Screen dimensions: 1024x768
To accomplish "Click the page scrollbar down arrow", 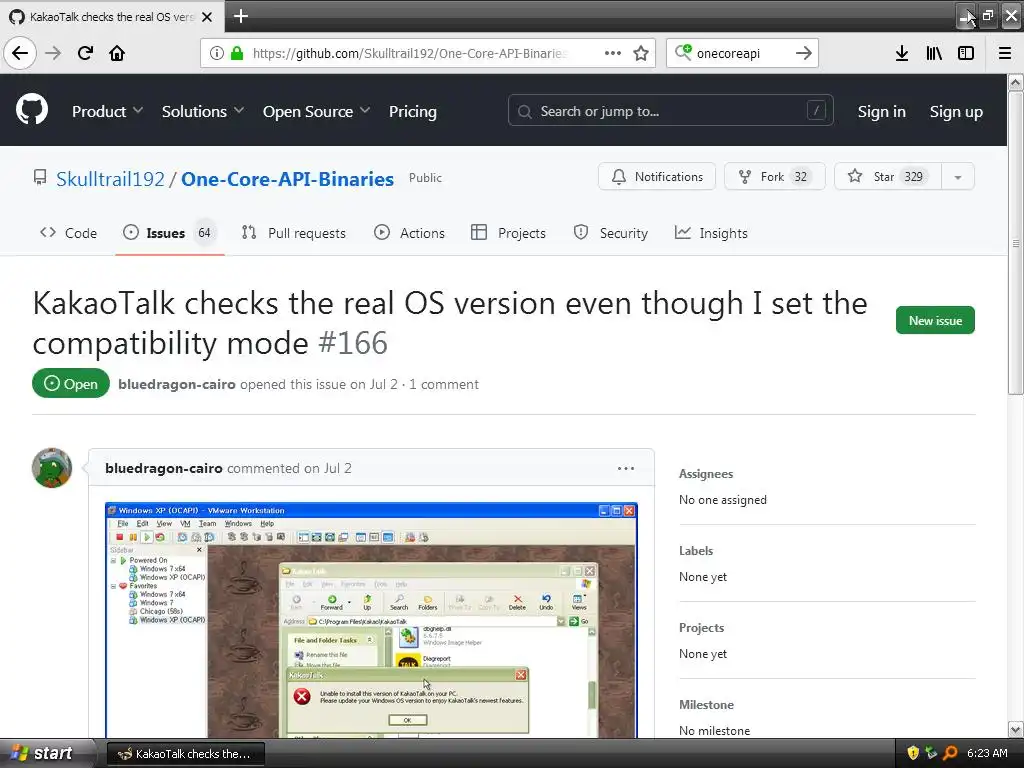I will click(x=1016, y=729).
